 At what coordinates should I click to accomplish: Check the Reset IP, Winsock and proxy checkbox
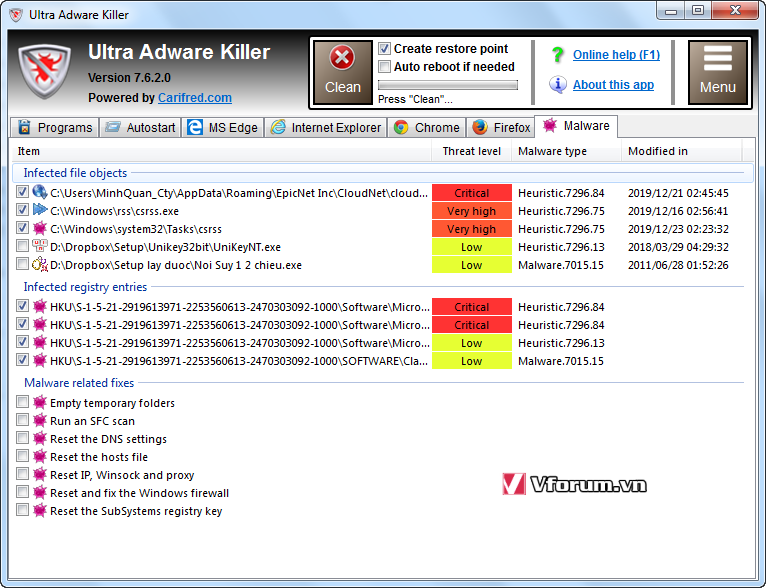[x=22, y=475]
